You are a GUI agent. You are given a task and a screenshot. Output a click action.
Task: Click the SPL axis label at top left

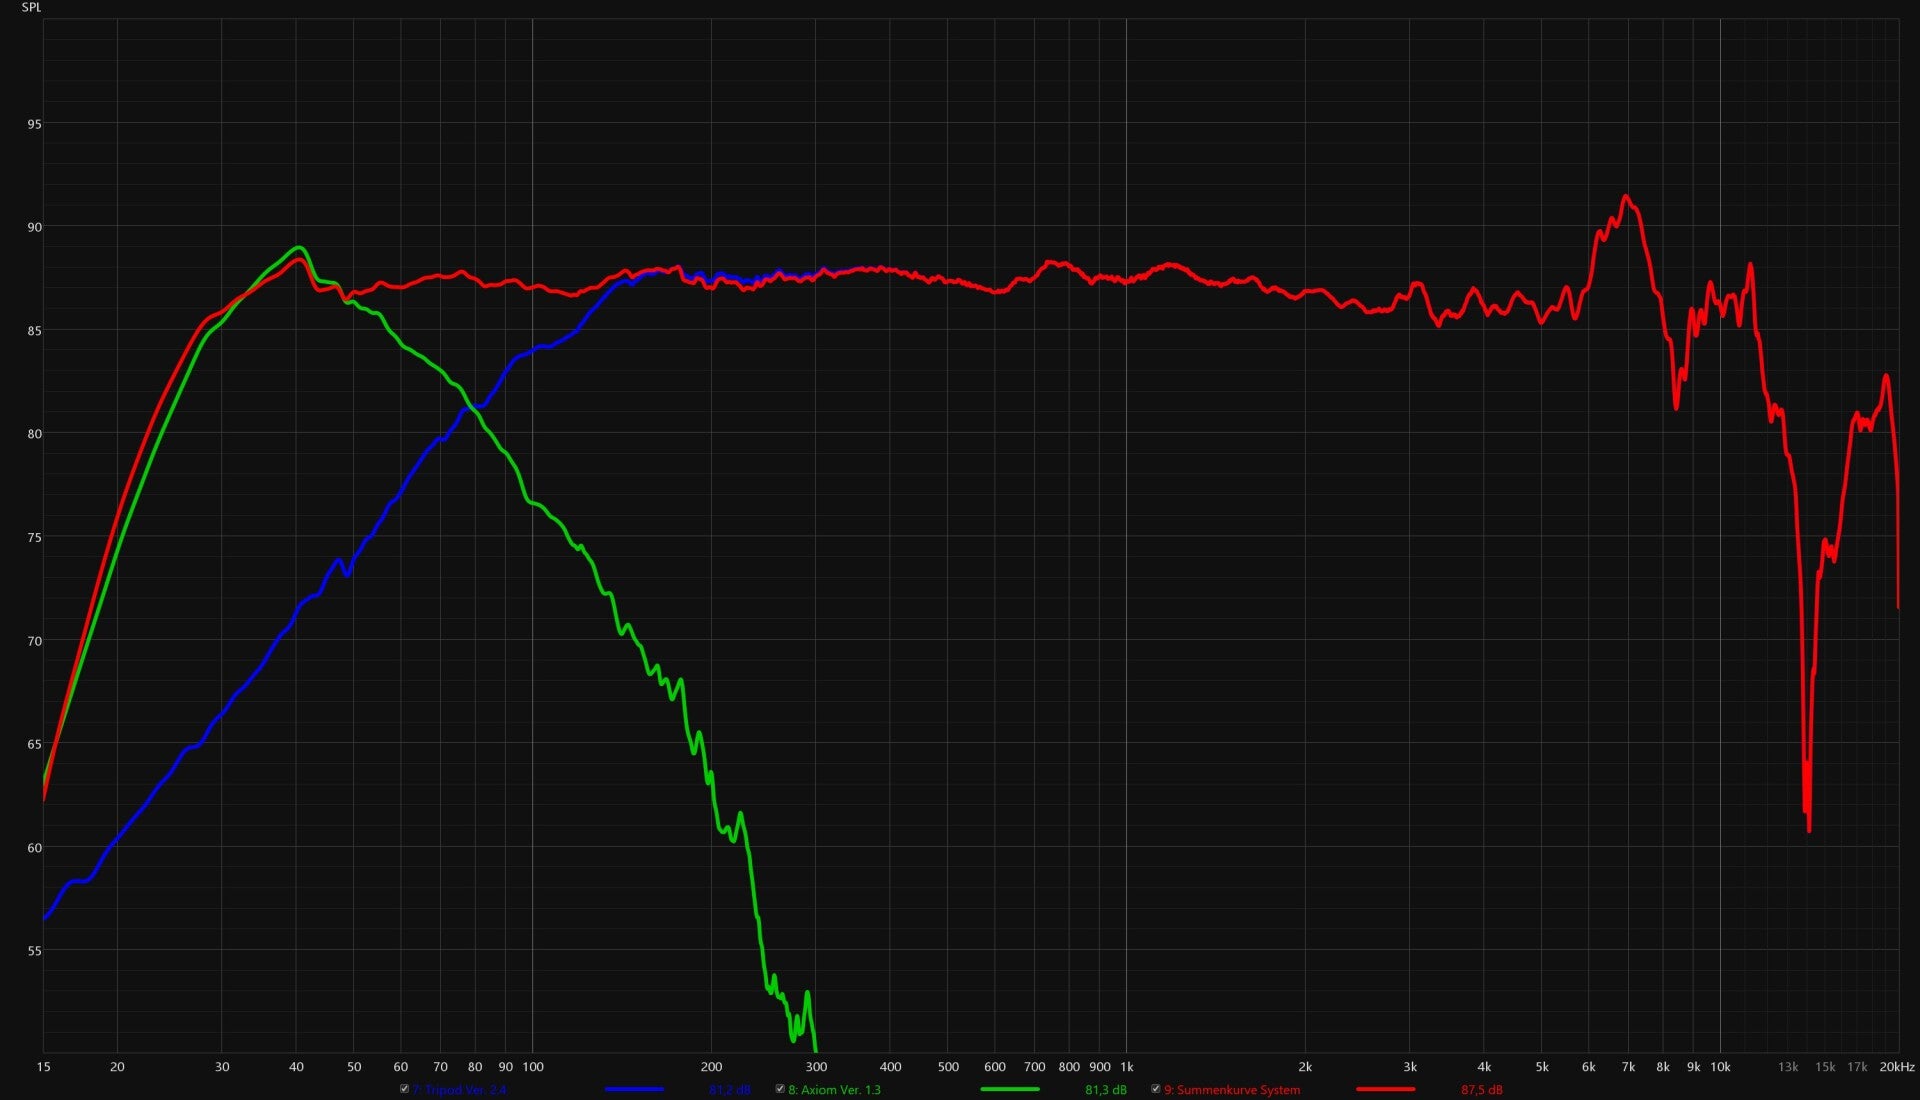tap(31, 8)
